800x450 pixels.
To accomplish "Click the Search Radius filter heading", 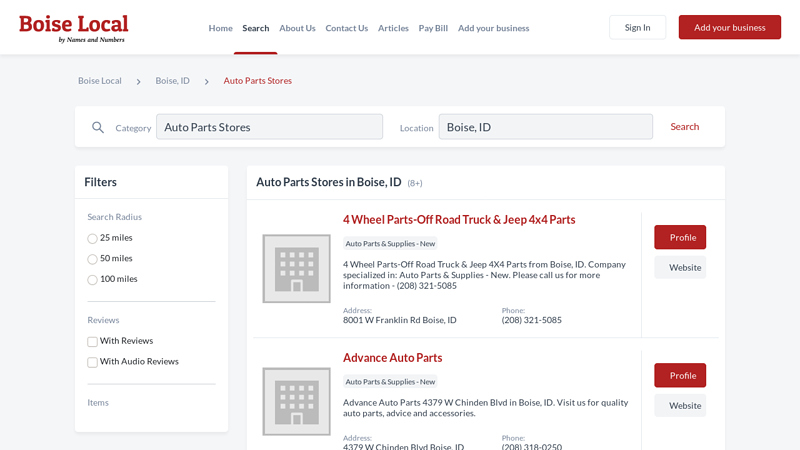I will (114, 217).
